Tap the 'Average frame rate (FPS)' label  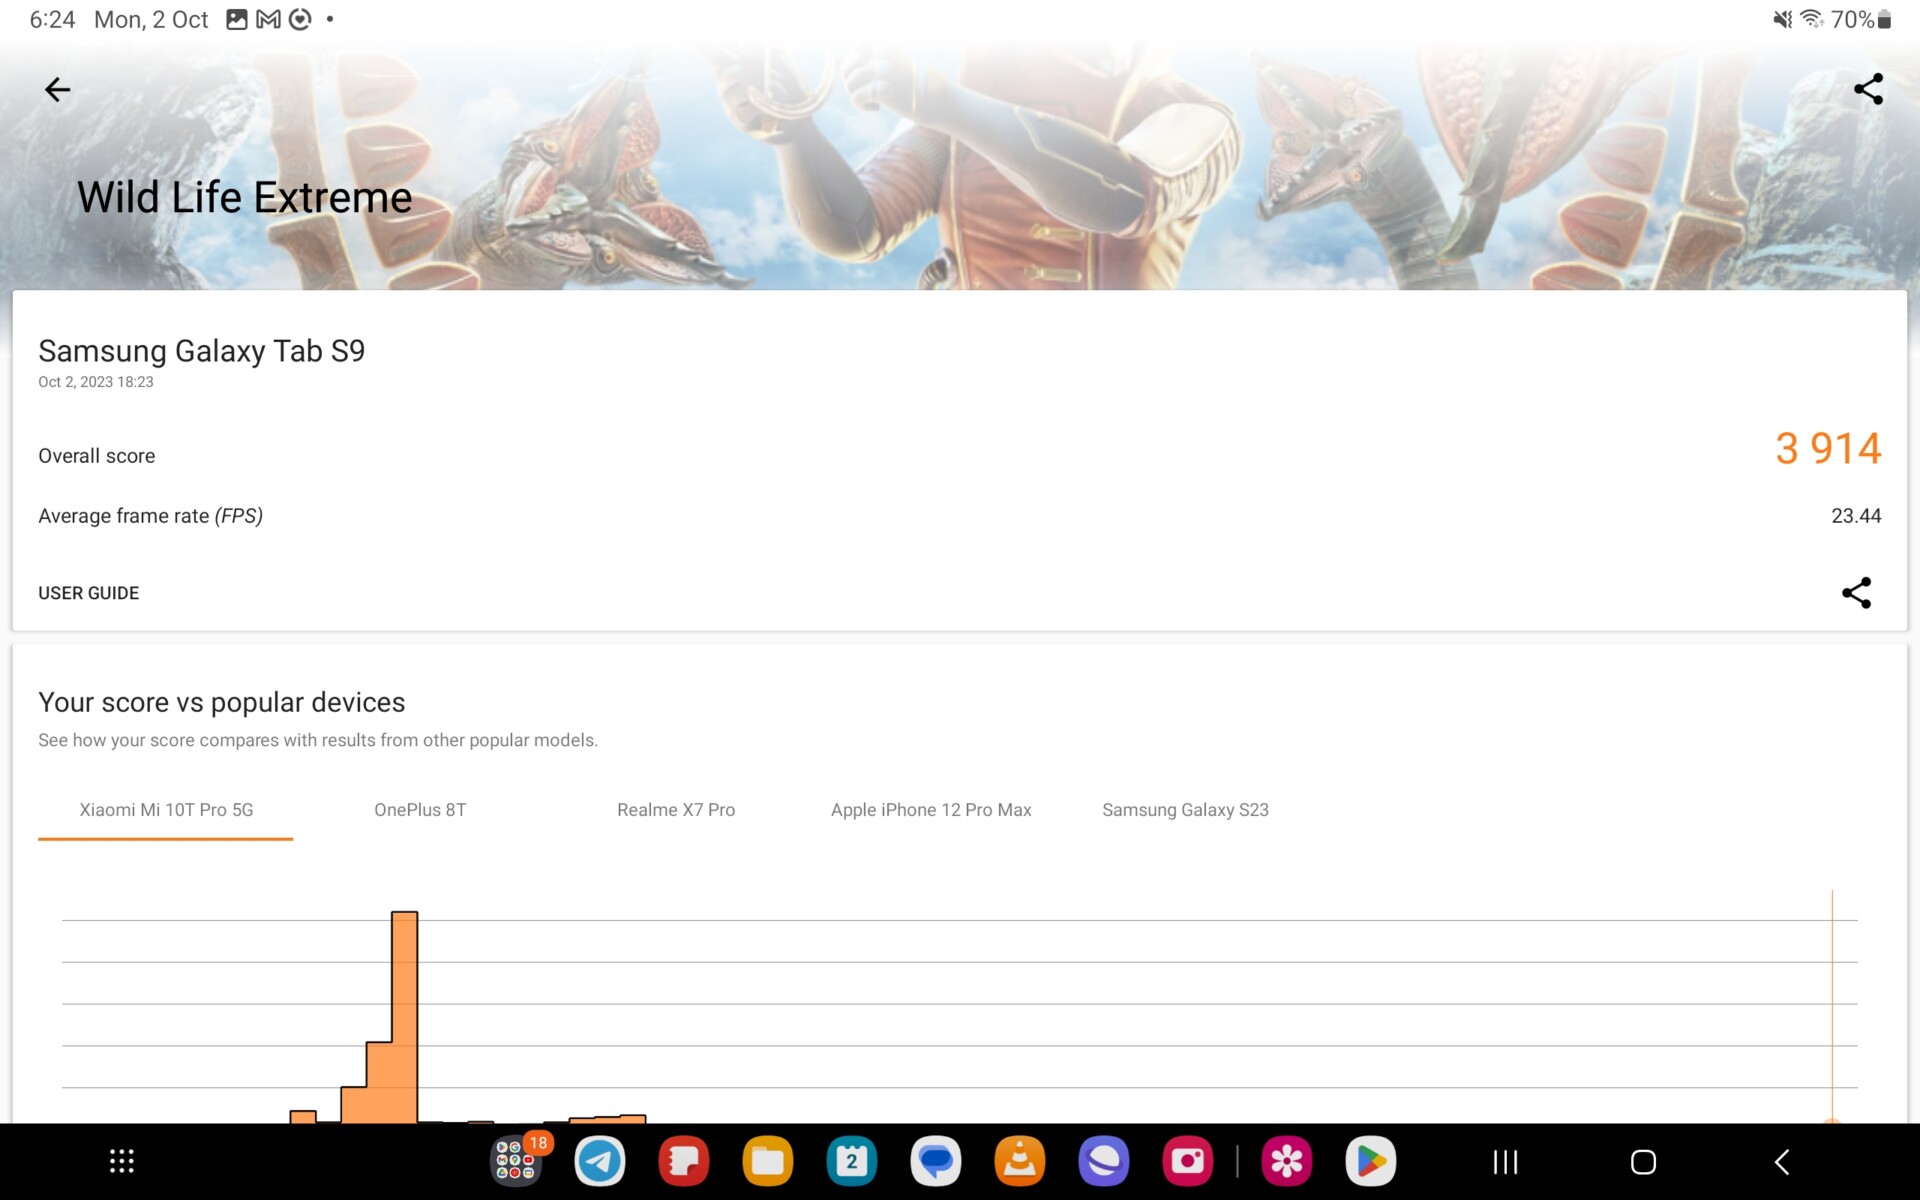tap(150, 516)
